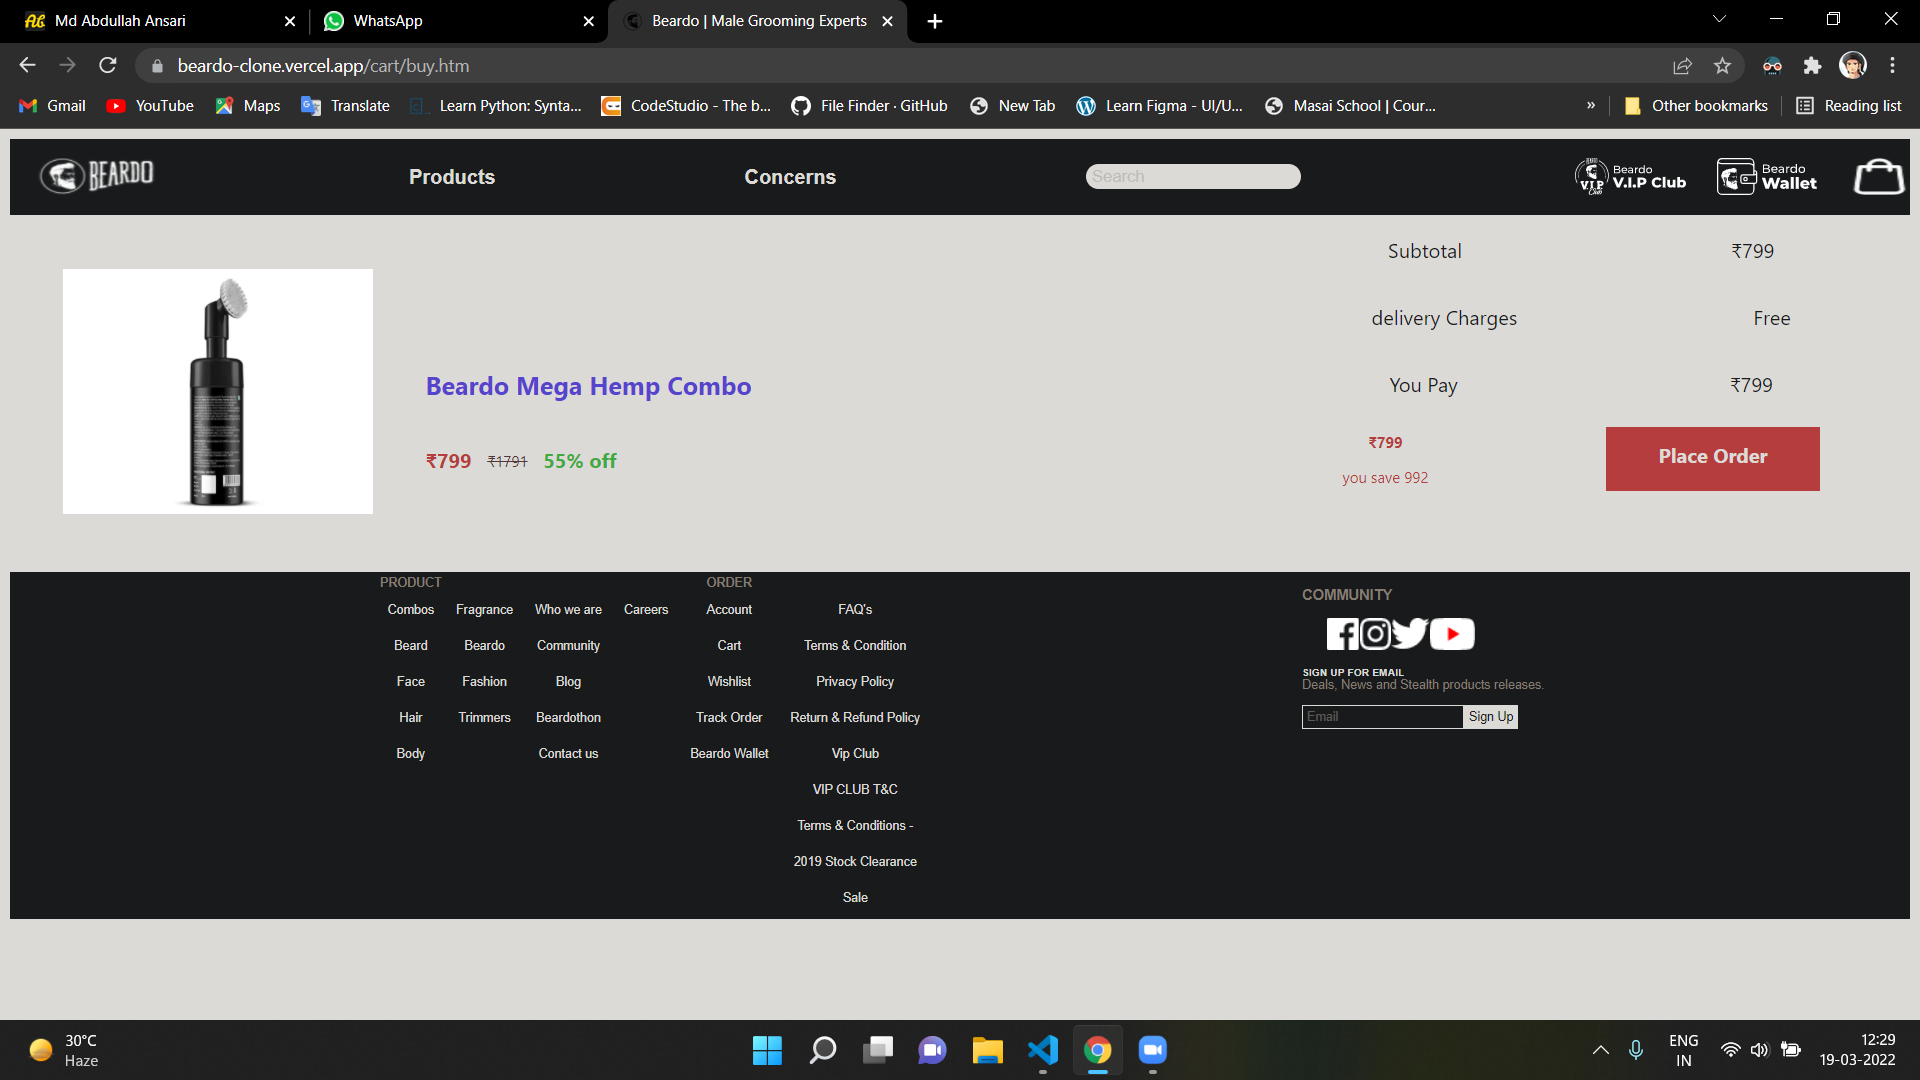Image resolution: width=1920 pixels, height=1080 pixels.
Task: Click the Place Order button
Action: tap(1713, 459)
